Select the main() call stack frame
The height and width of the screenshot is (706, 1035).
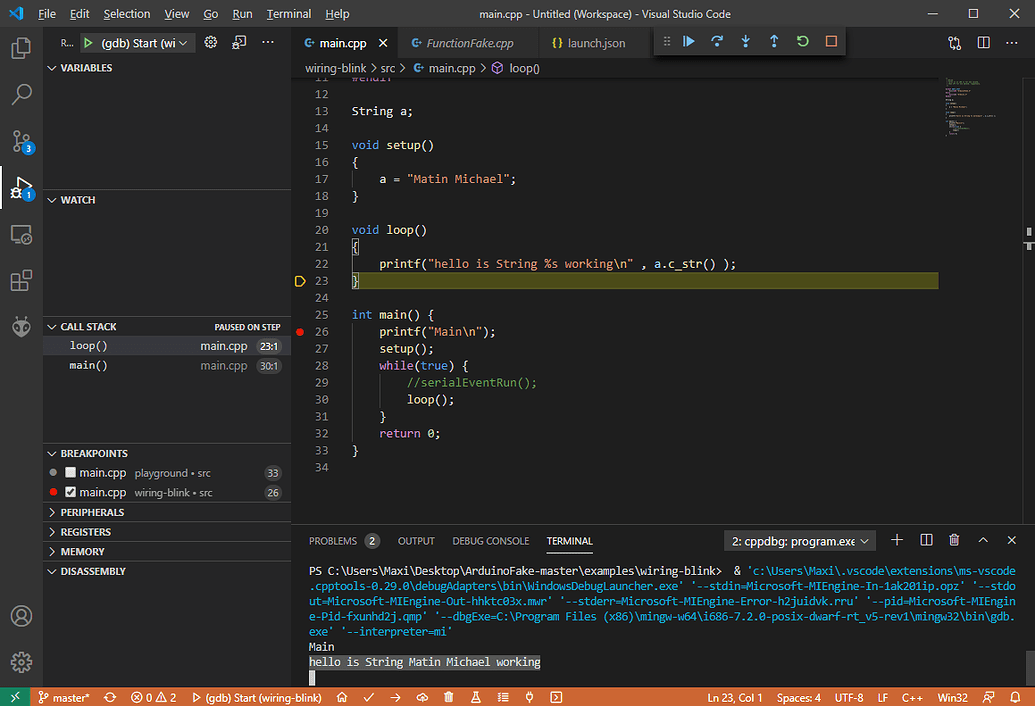(89, 366)
